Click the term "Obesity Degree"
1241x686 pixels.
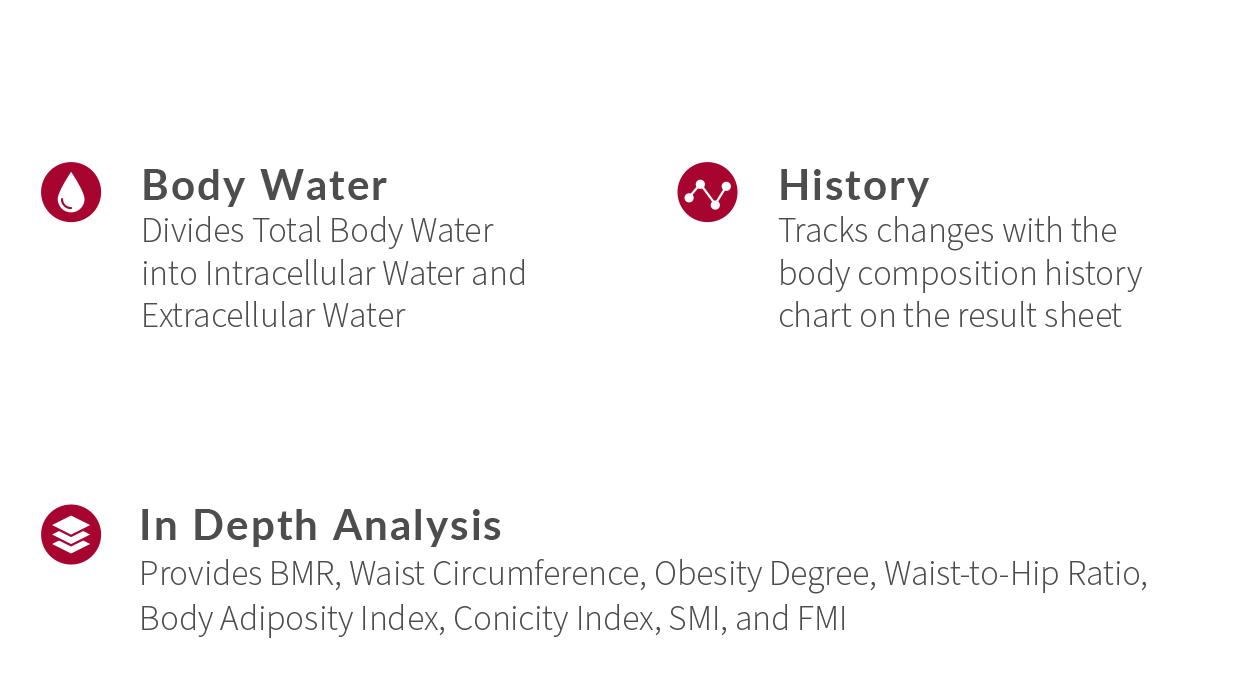(x=761, y=574)
